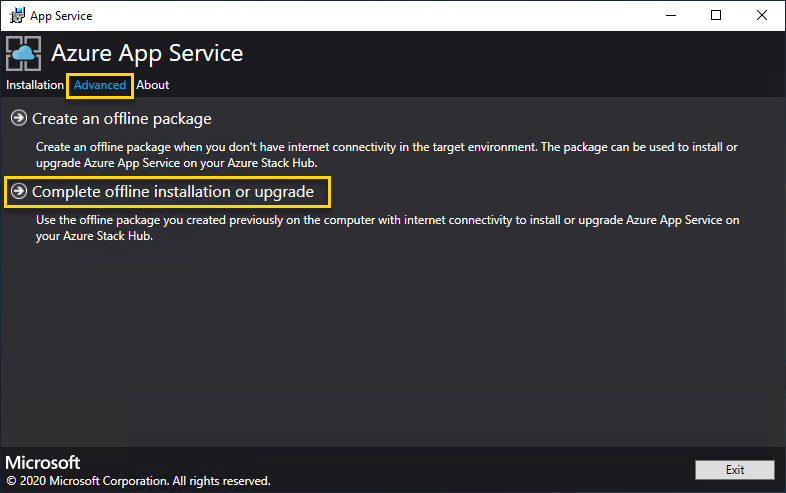
Task: Click arrow icon beside Create an offline package
Action: (18, 118)
